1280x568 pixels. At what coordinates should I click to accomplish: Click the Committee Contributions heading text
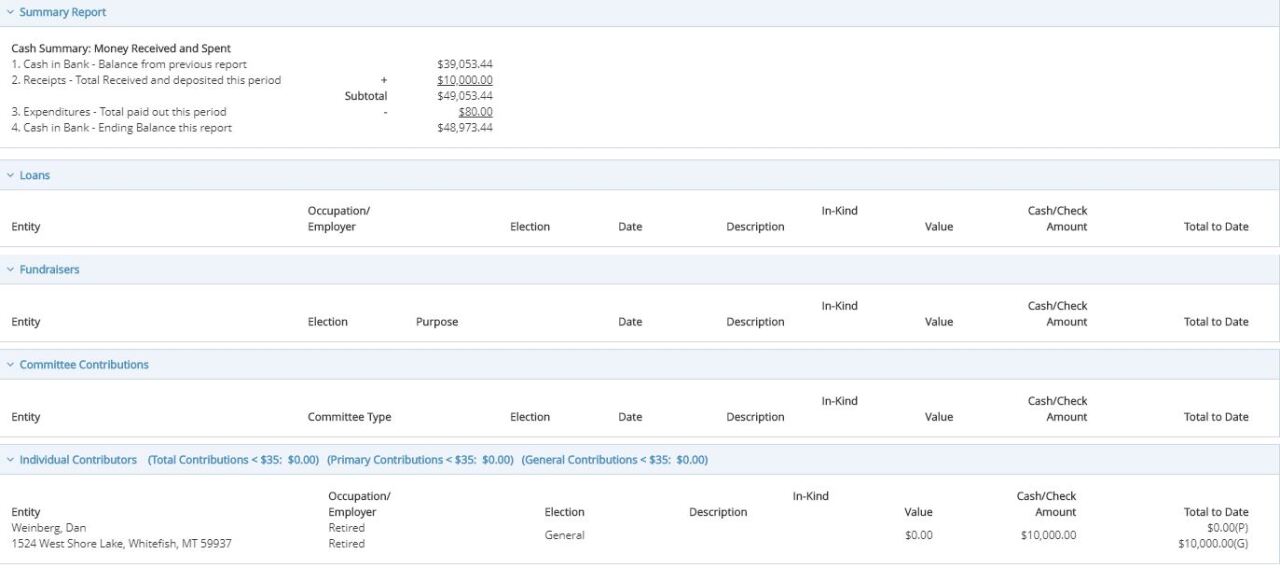(84, 365)
